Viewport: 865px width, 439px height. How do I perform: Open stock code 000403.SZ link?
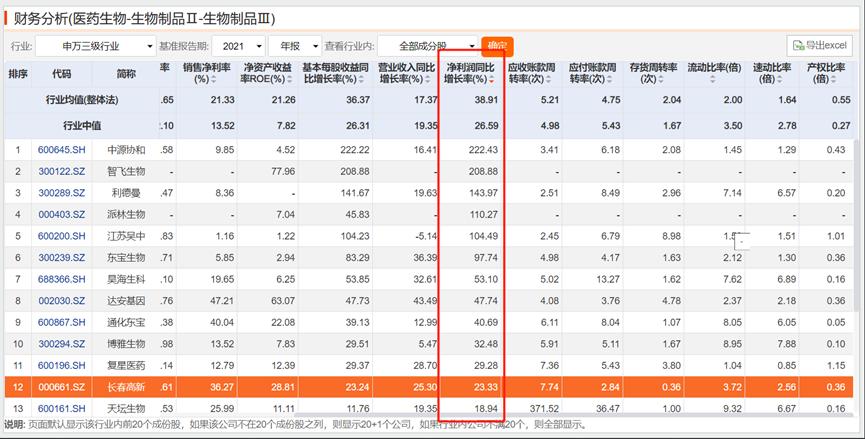point(62,215)
